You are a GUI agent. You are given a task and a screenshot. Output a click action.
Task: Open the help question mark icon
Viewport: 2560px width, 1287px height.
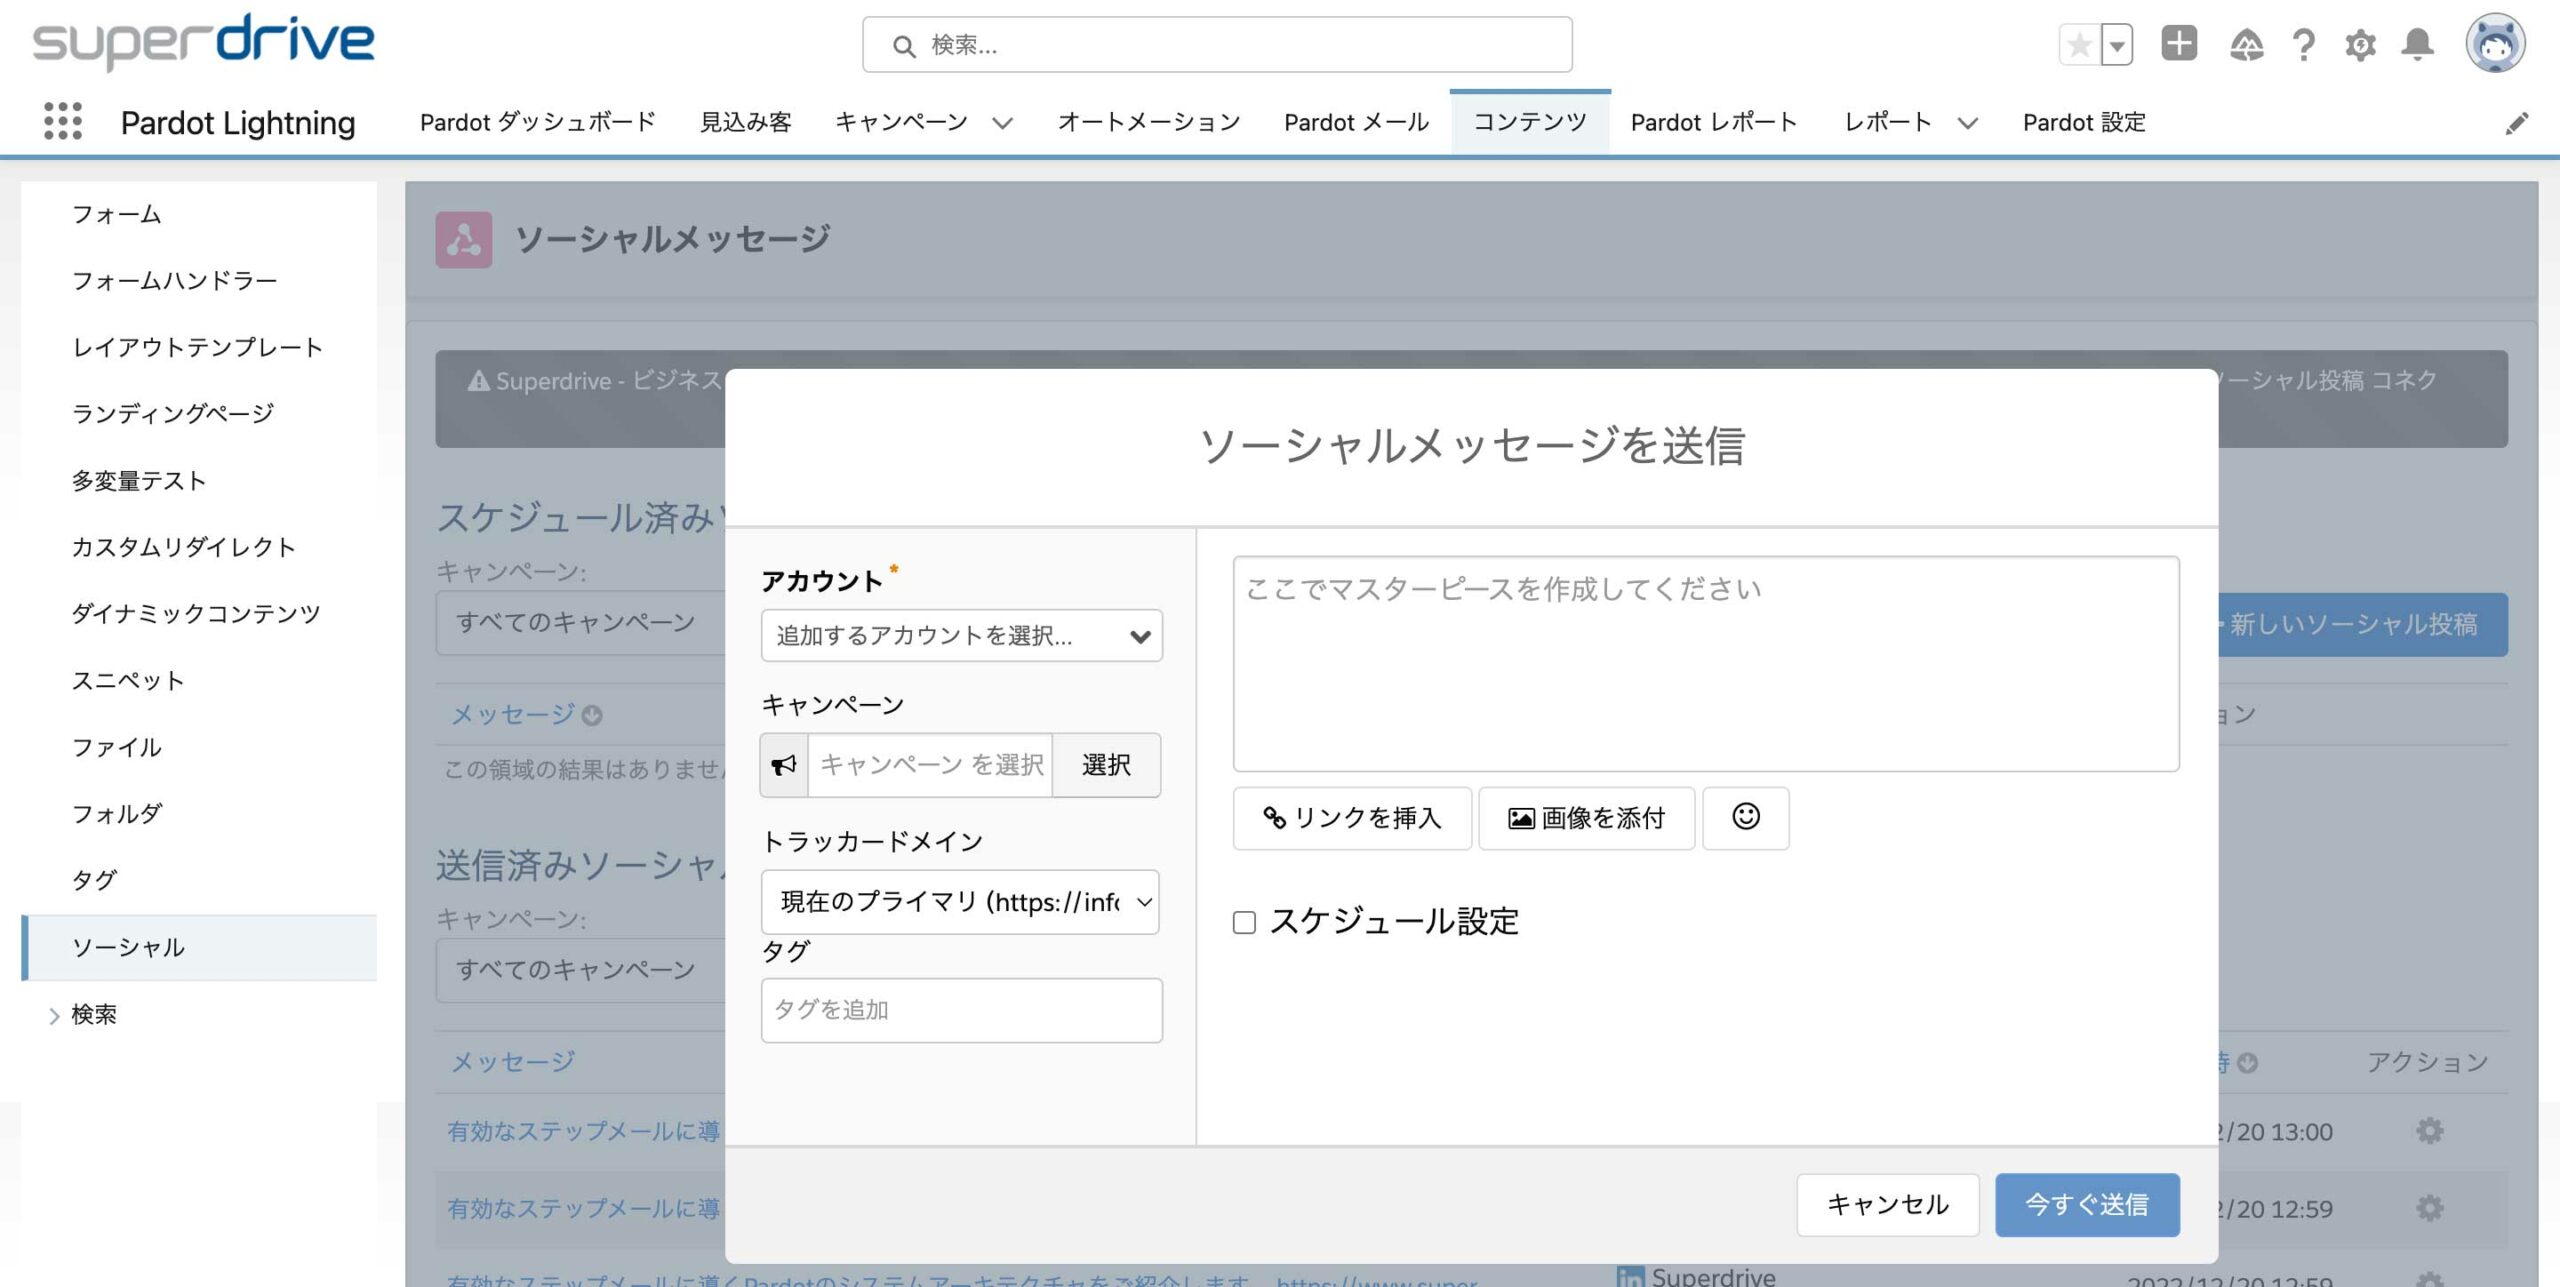pos(2304,45)
